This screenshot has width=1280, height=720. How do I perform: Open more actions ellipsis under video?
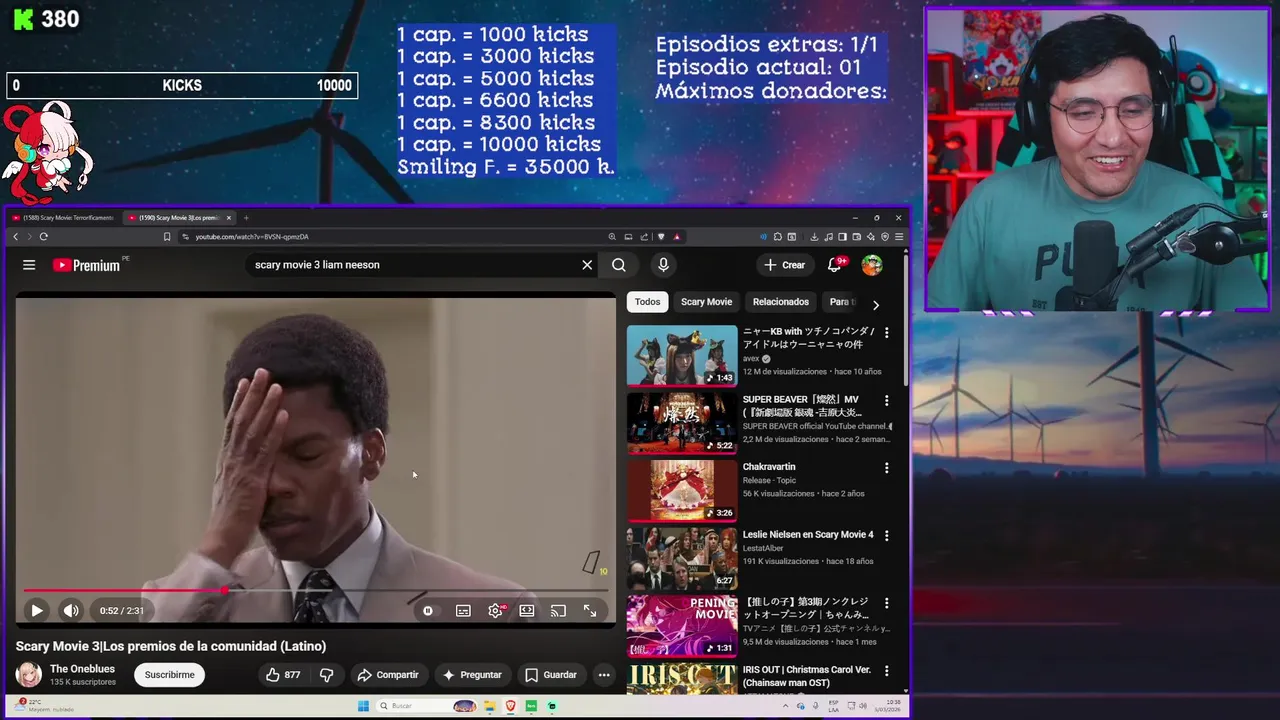point(604,675)
